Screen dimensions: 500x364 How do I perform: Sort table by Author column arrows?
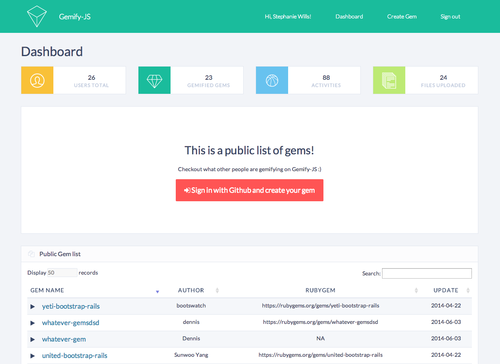(x=217, y=291)
